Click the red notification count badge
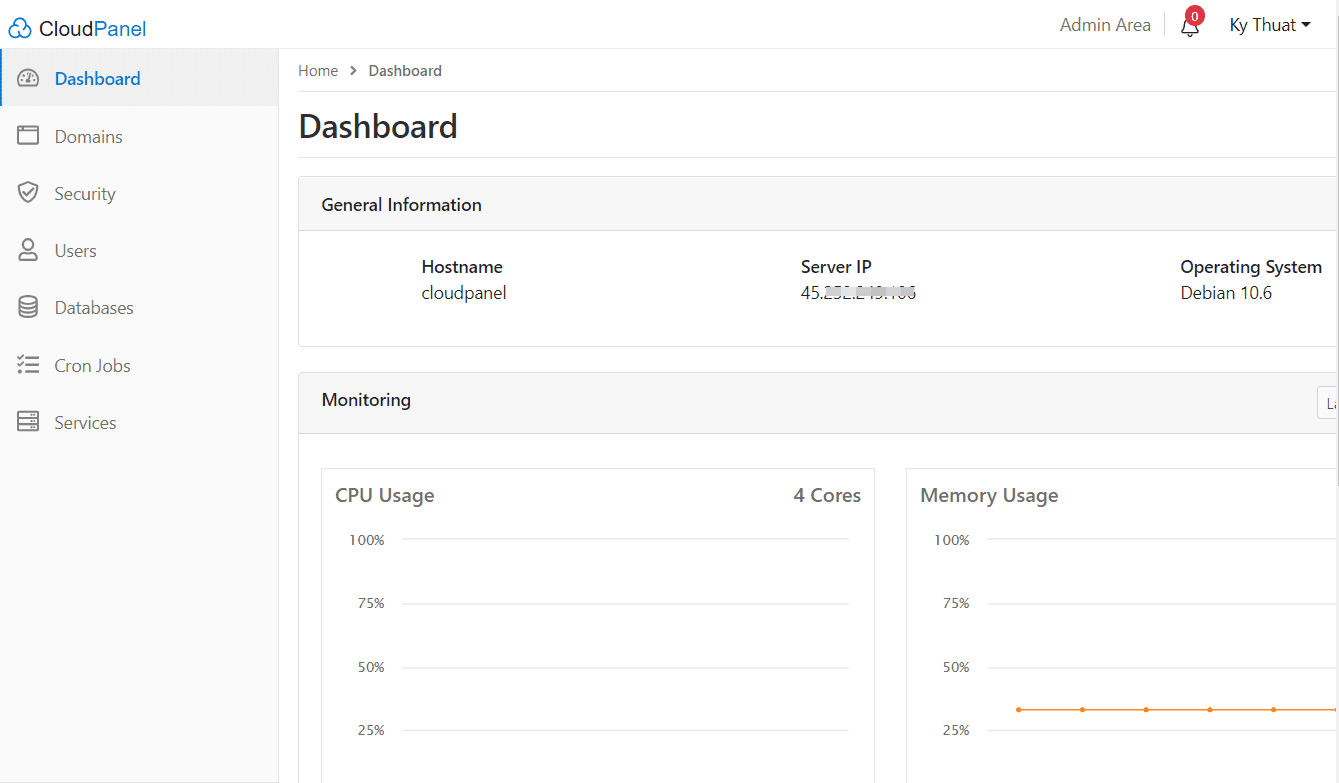Screen dimensions: 1339x783 pos(1194,16)
